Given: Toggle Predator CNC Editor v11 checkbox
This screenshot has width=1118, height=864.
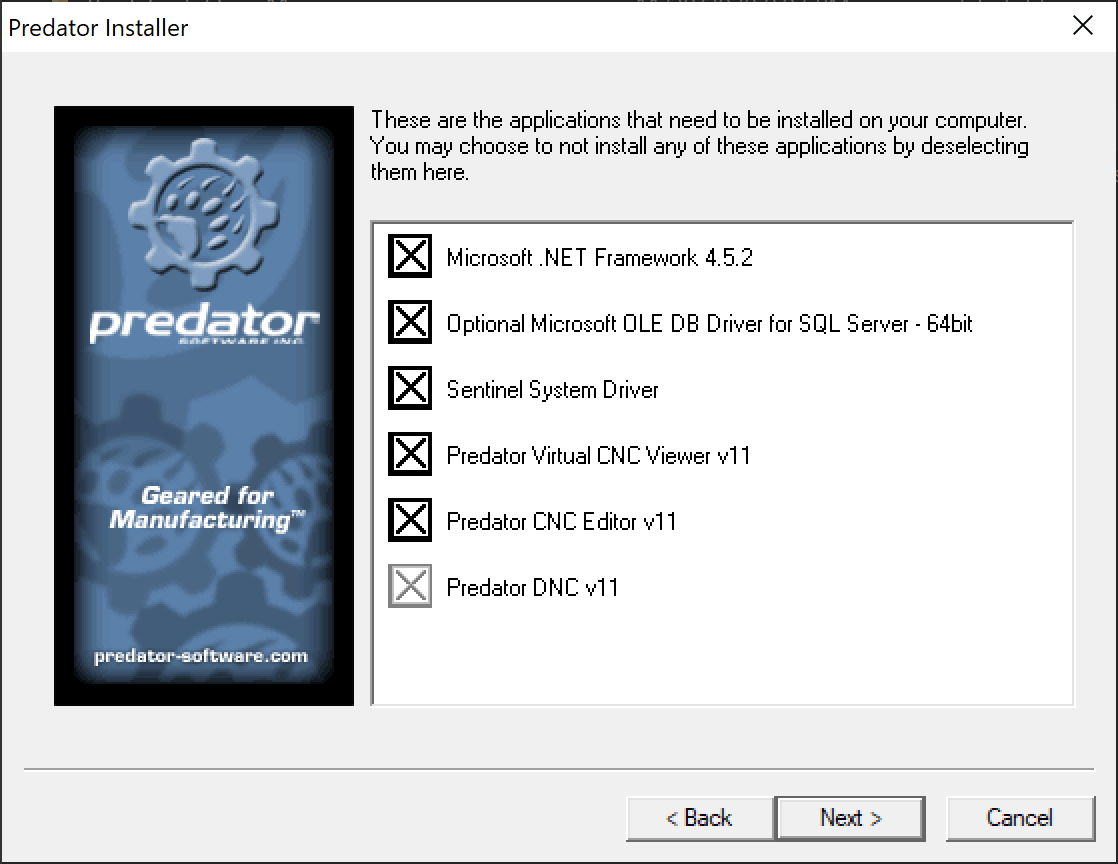Looking at the screenshot, I should coord(410,520).
